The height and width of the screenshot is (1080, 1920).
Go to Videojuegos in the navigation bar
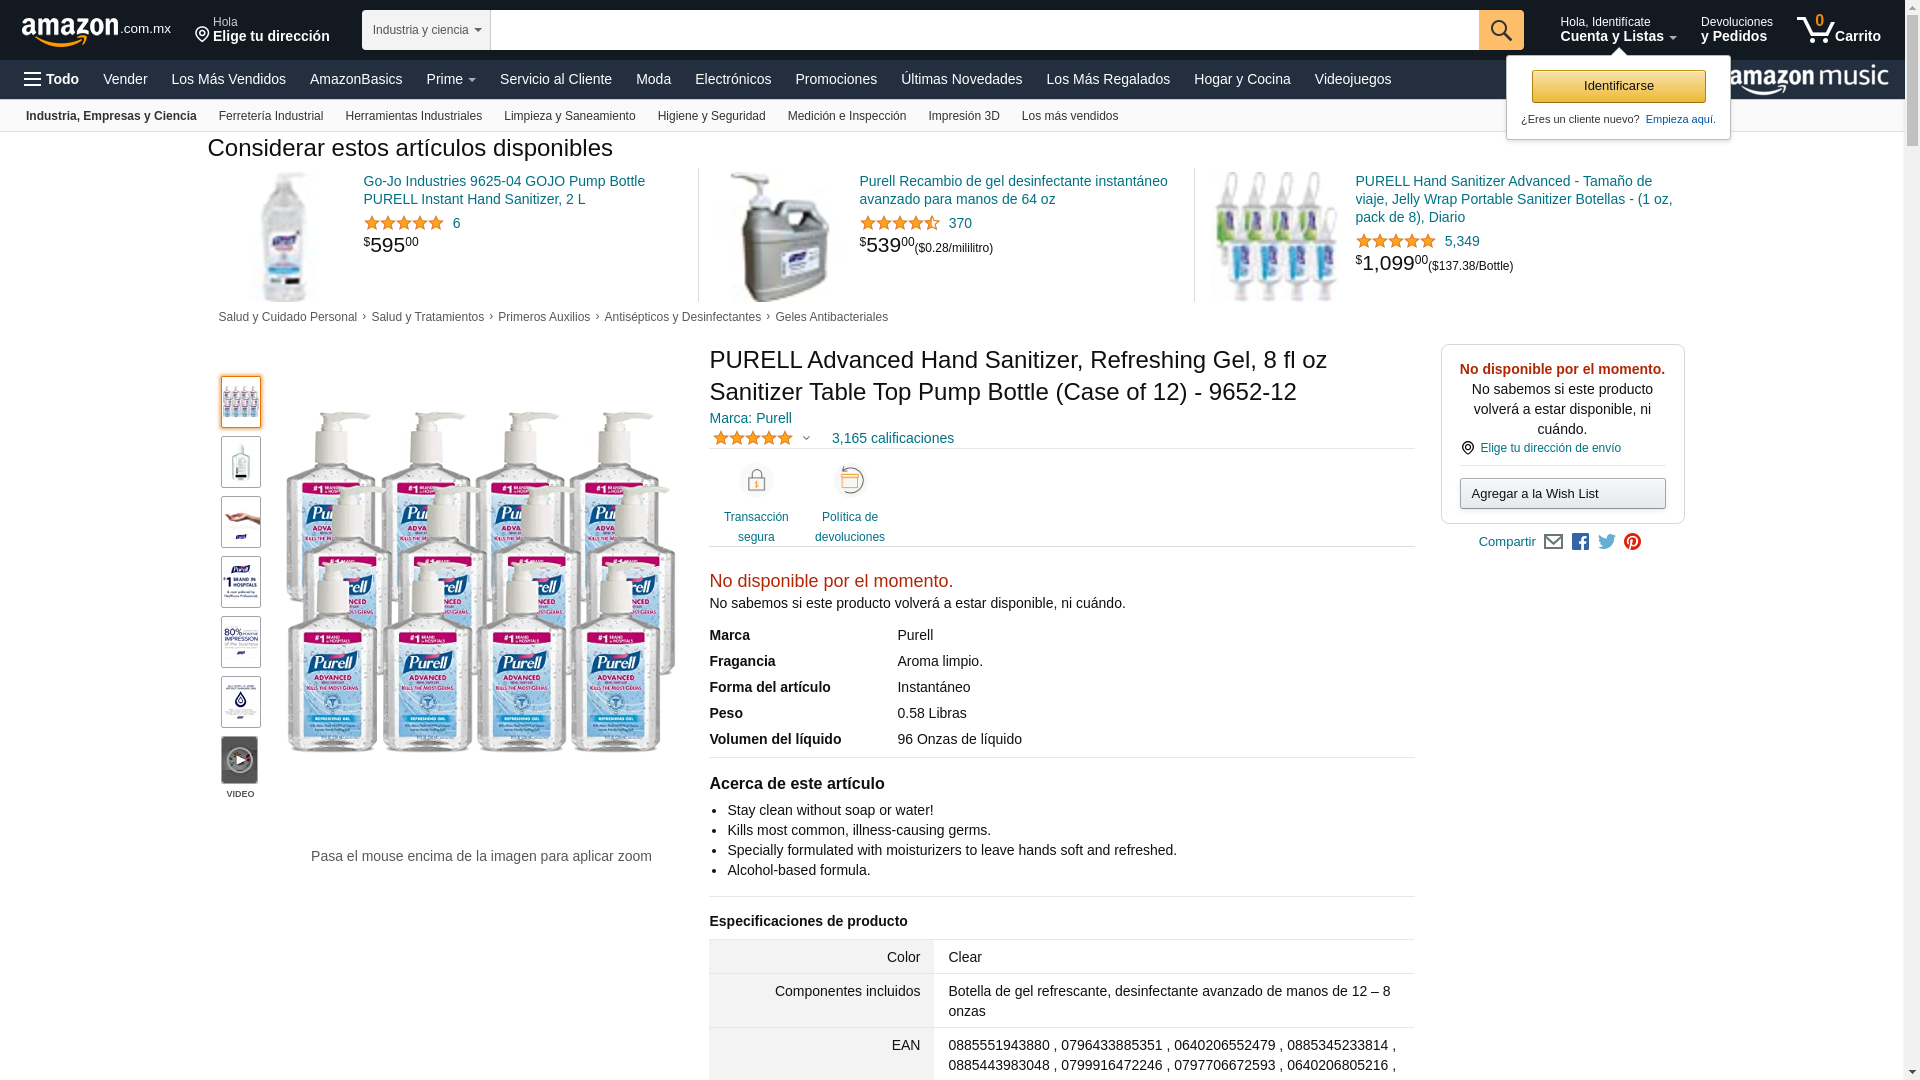pos(1352,79)
